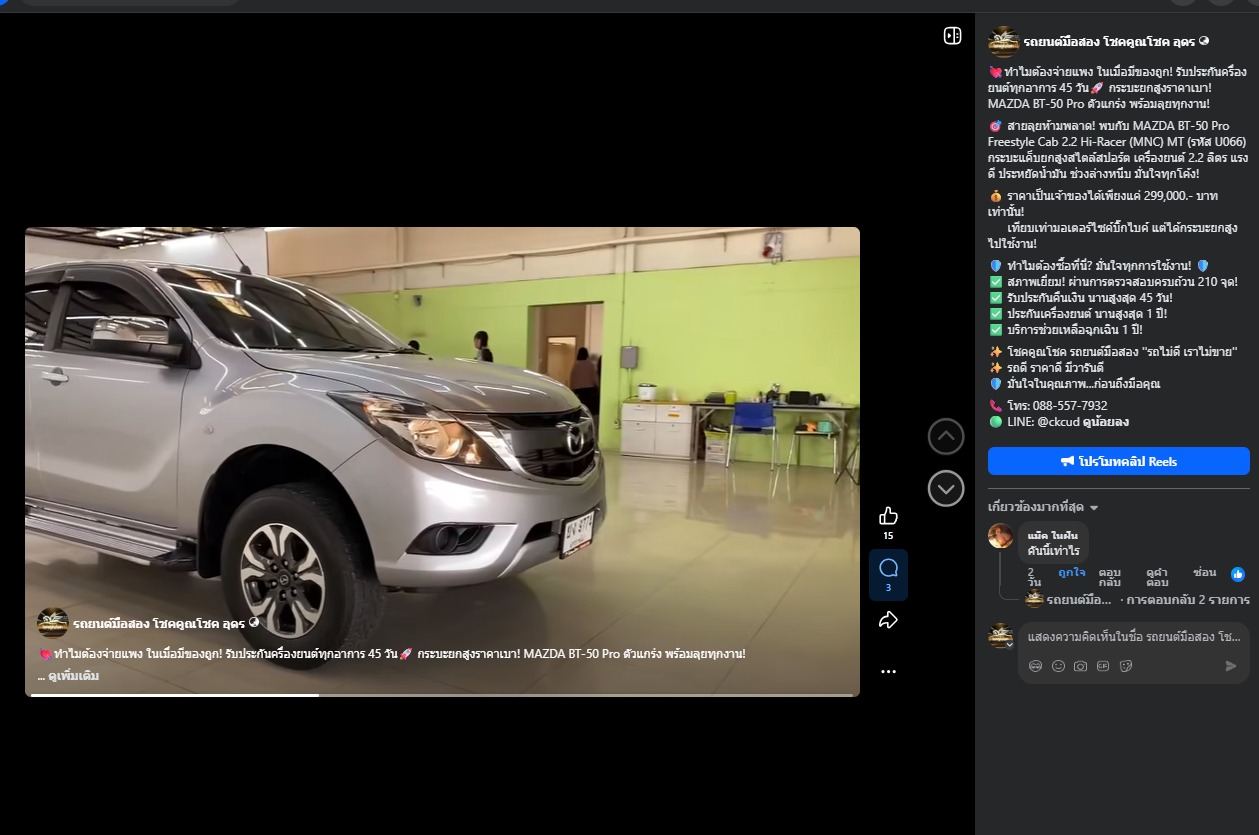The width and height of the screenshot is (1259, 835).
Task: Focus the comment input field
Action: [1133, 637]
